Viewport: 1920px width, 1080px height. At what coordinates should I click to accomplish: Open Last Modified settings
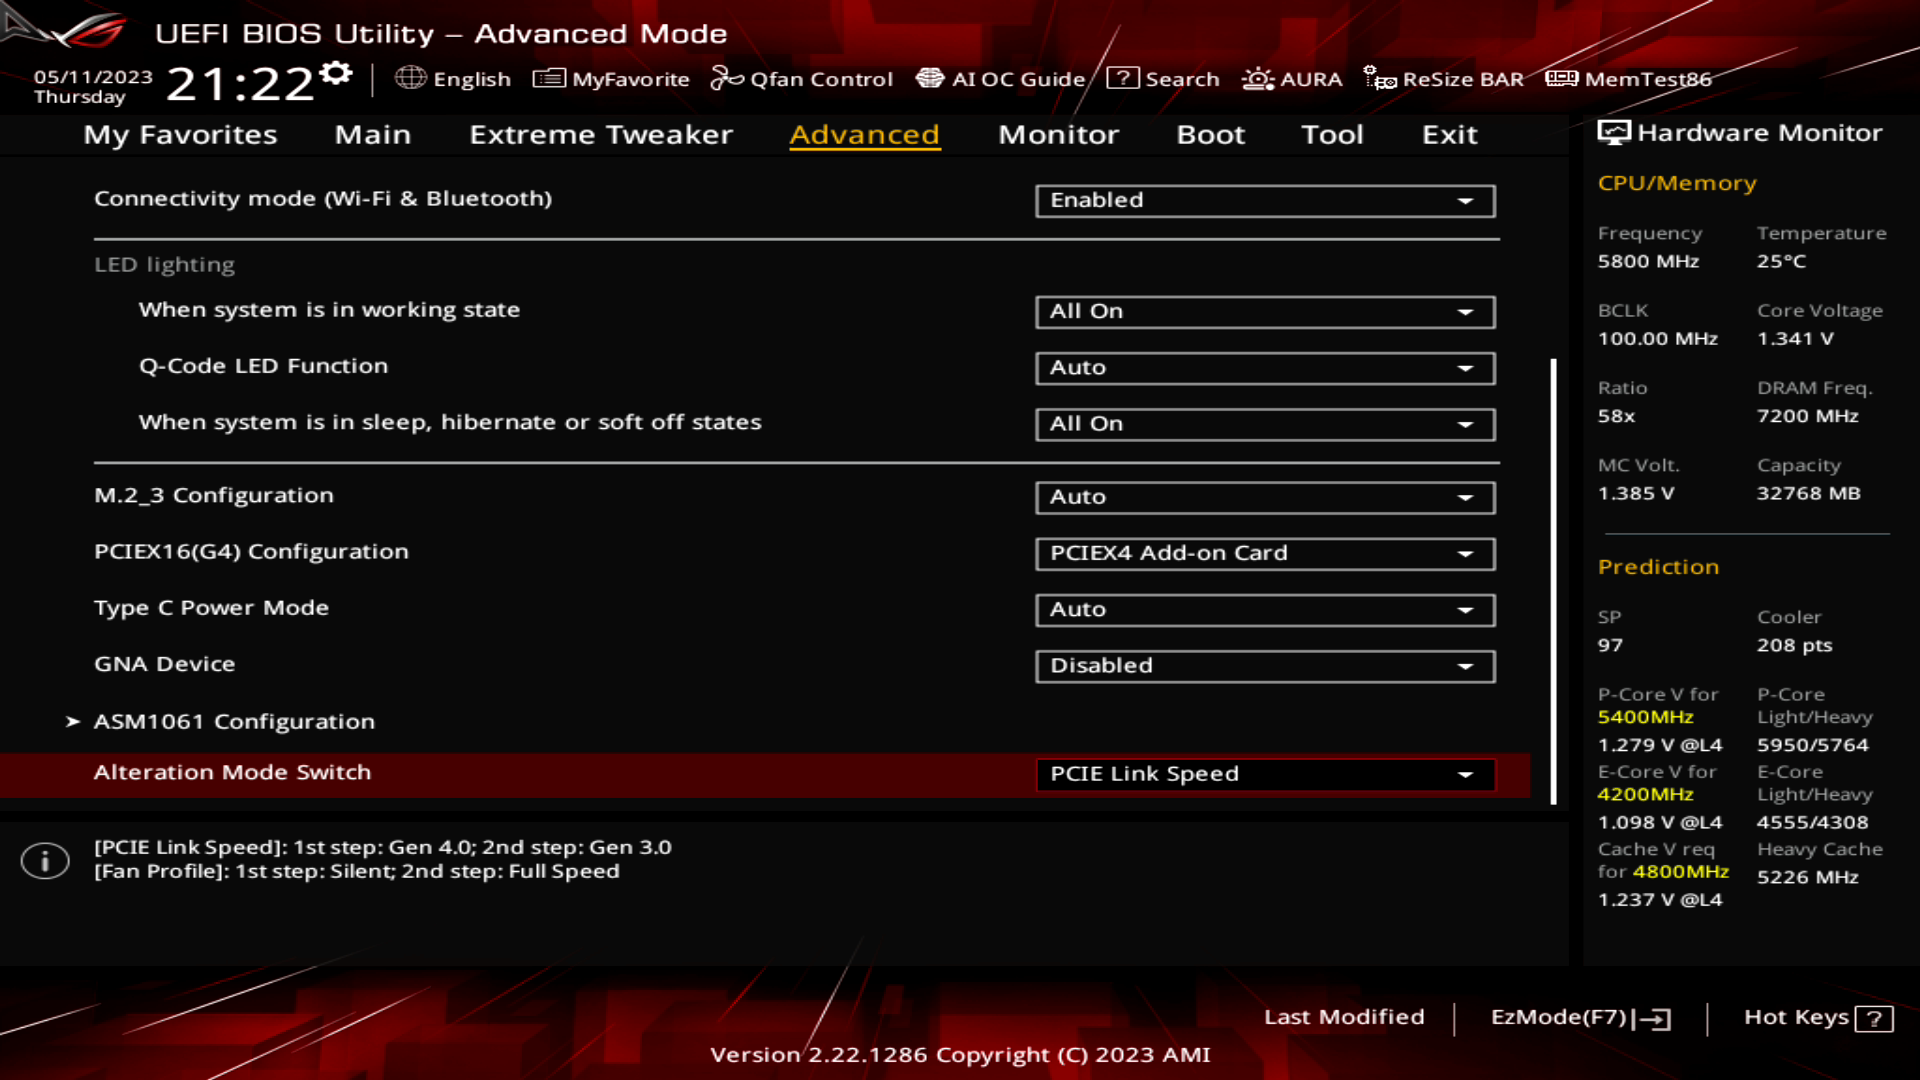pyautogui.click(x=1344, y=1017)
